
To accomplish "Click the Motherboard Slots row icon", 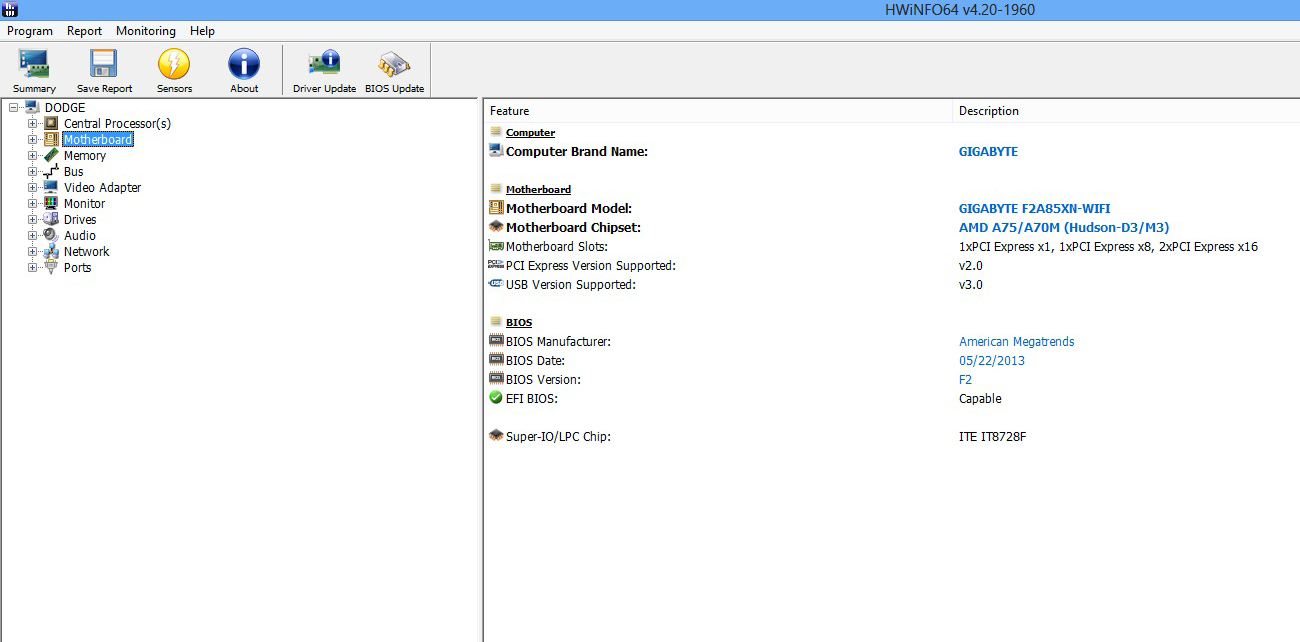I will pyautogui.click(x=496, y=246).
